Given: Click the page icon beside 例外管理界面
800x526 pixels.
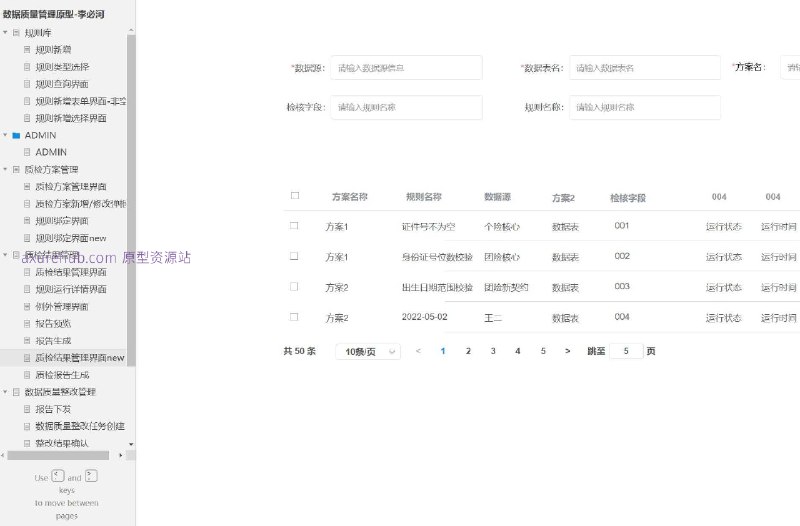Looking at the screenshot, I should (27, 307).
